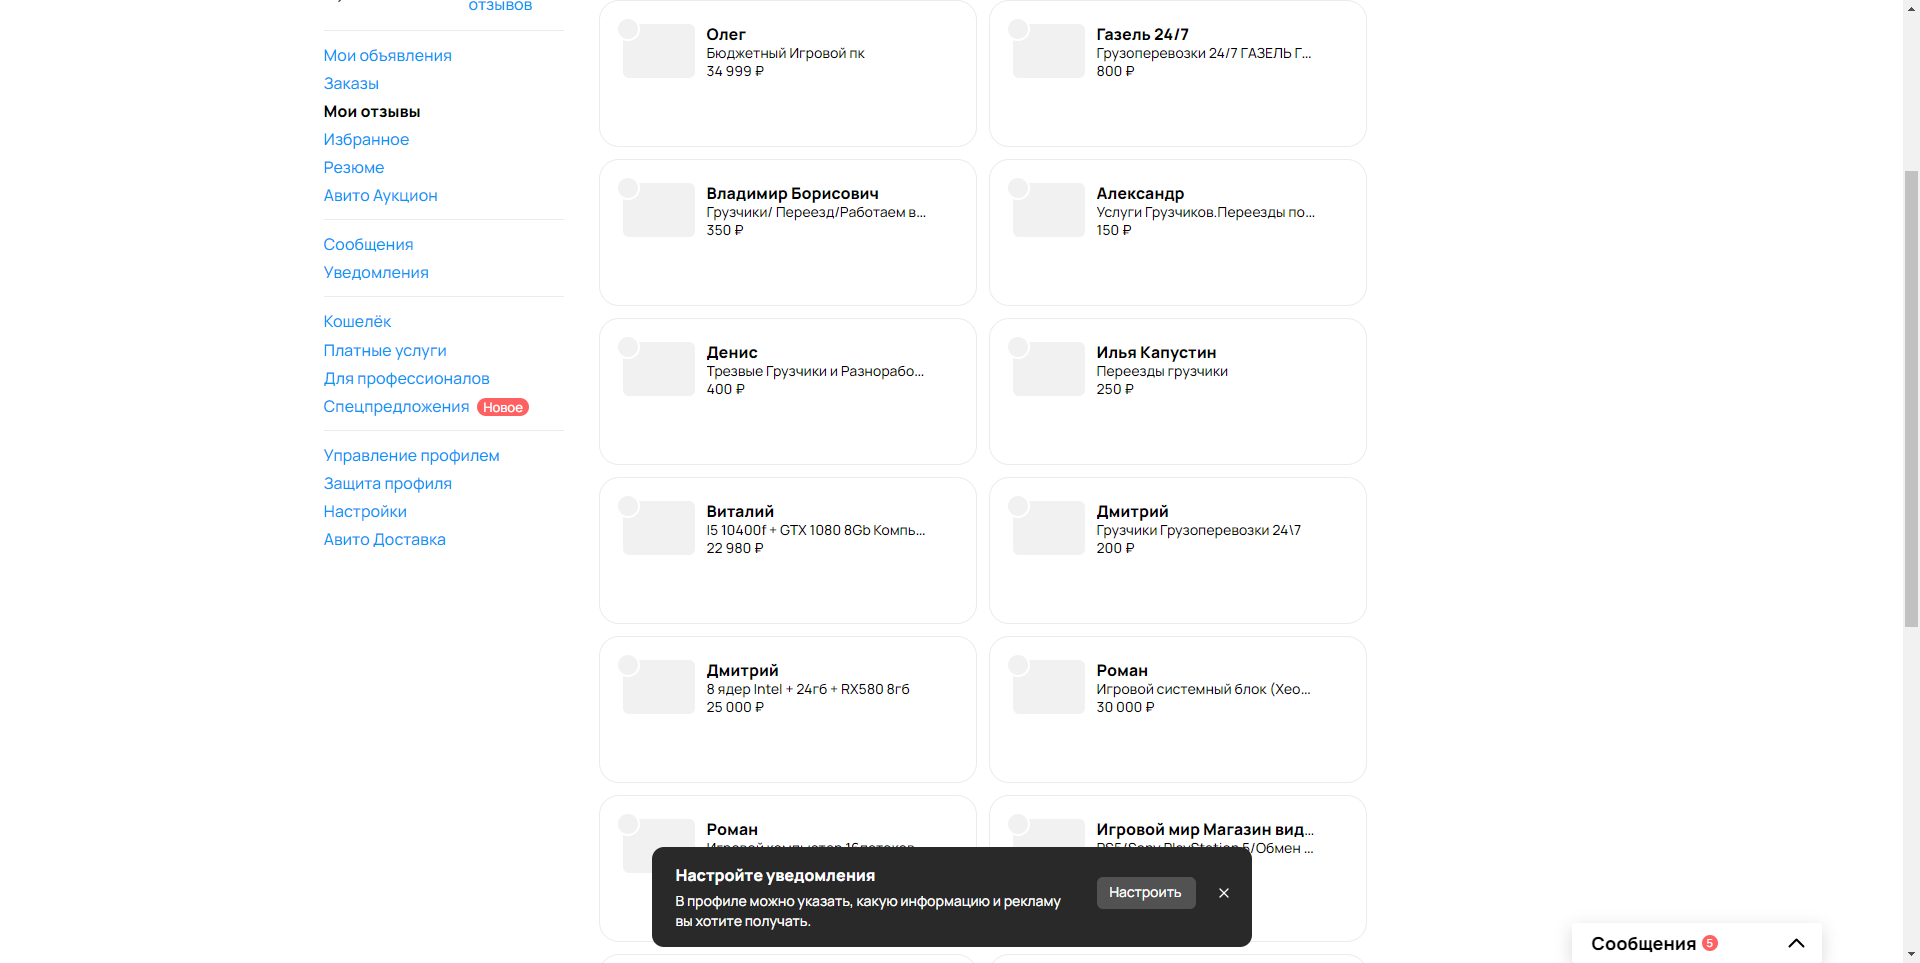Click Газель 24/7 listing thumbnail
This screenshot has width=1920, height=963.
[x=1048, y=51]
